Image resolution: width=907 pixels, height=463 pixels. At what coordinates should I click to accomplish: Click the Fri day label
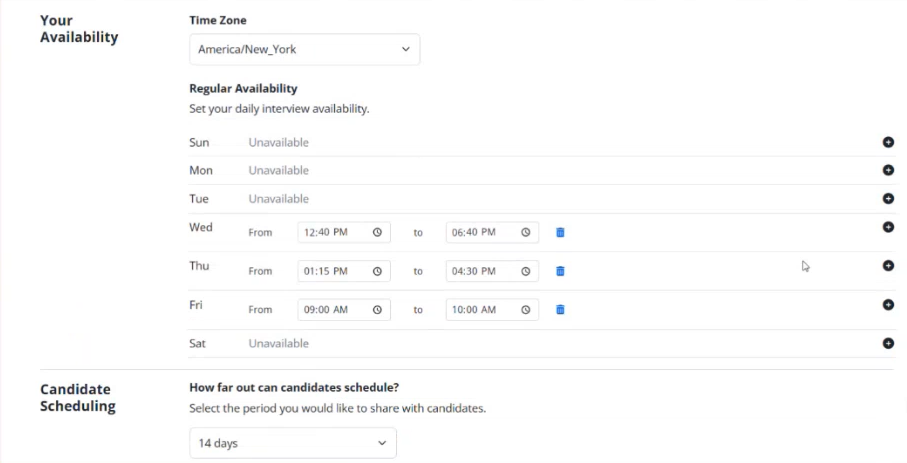(x=196, y=304)
